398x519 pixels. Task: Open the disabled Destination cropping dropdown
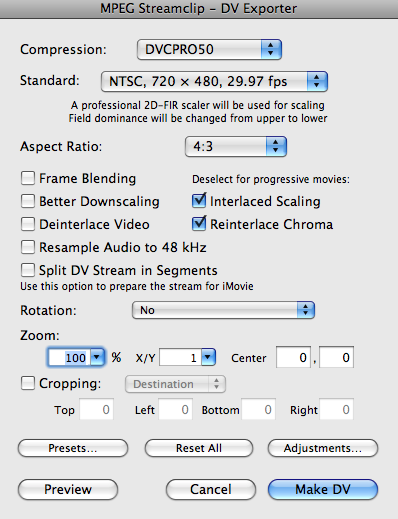click(x=175, y=384)
